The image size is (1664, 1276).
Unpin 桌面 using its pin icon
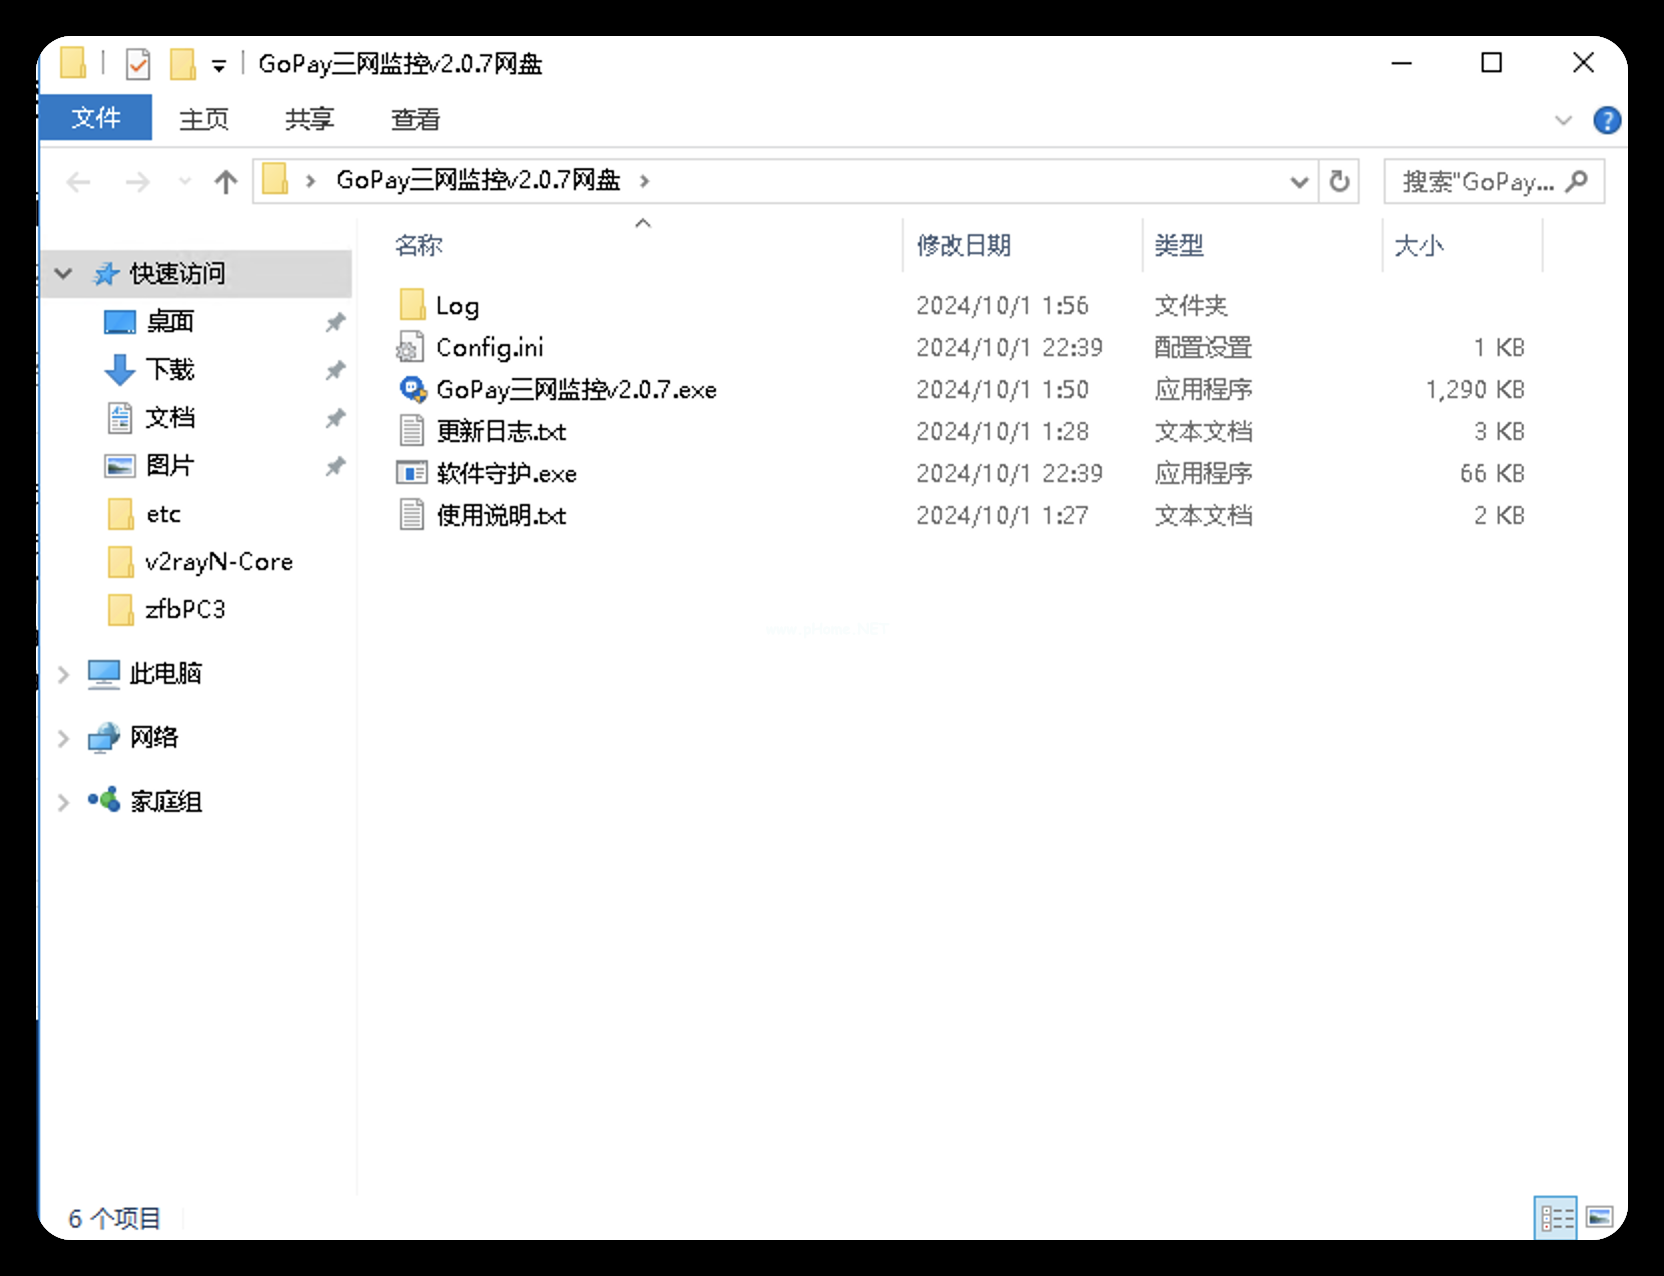[335, 322]
